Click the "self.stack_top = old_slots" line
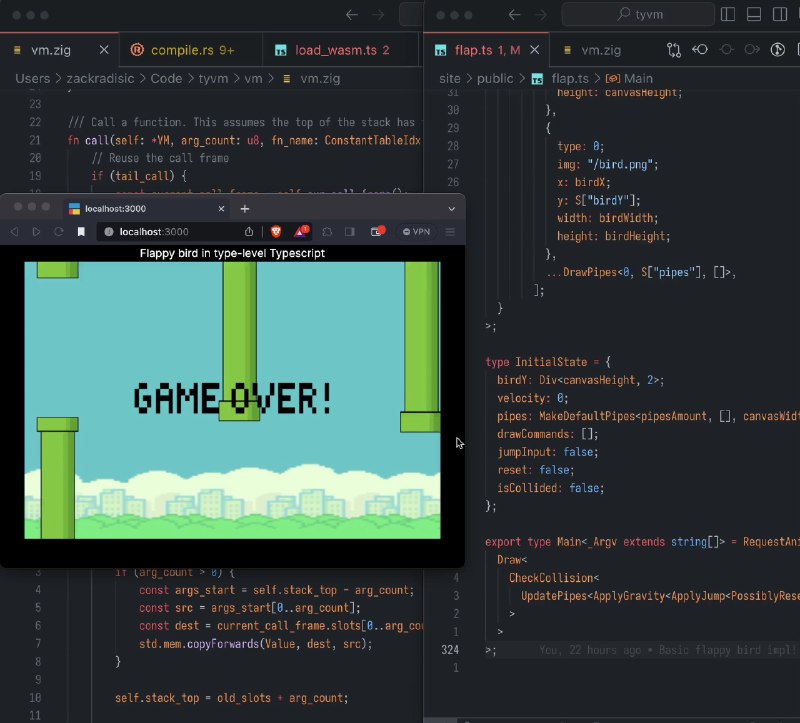The image size is (800, 723). pos(232,698)
